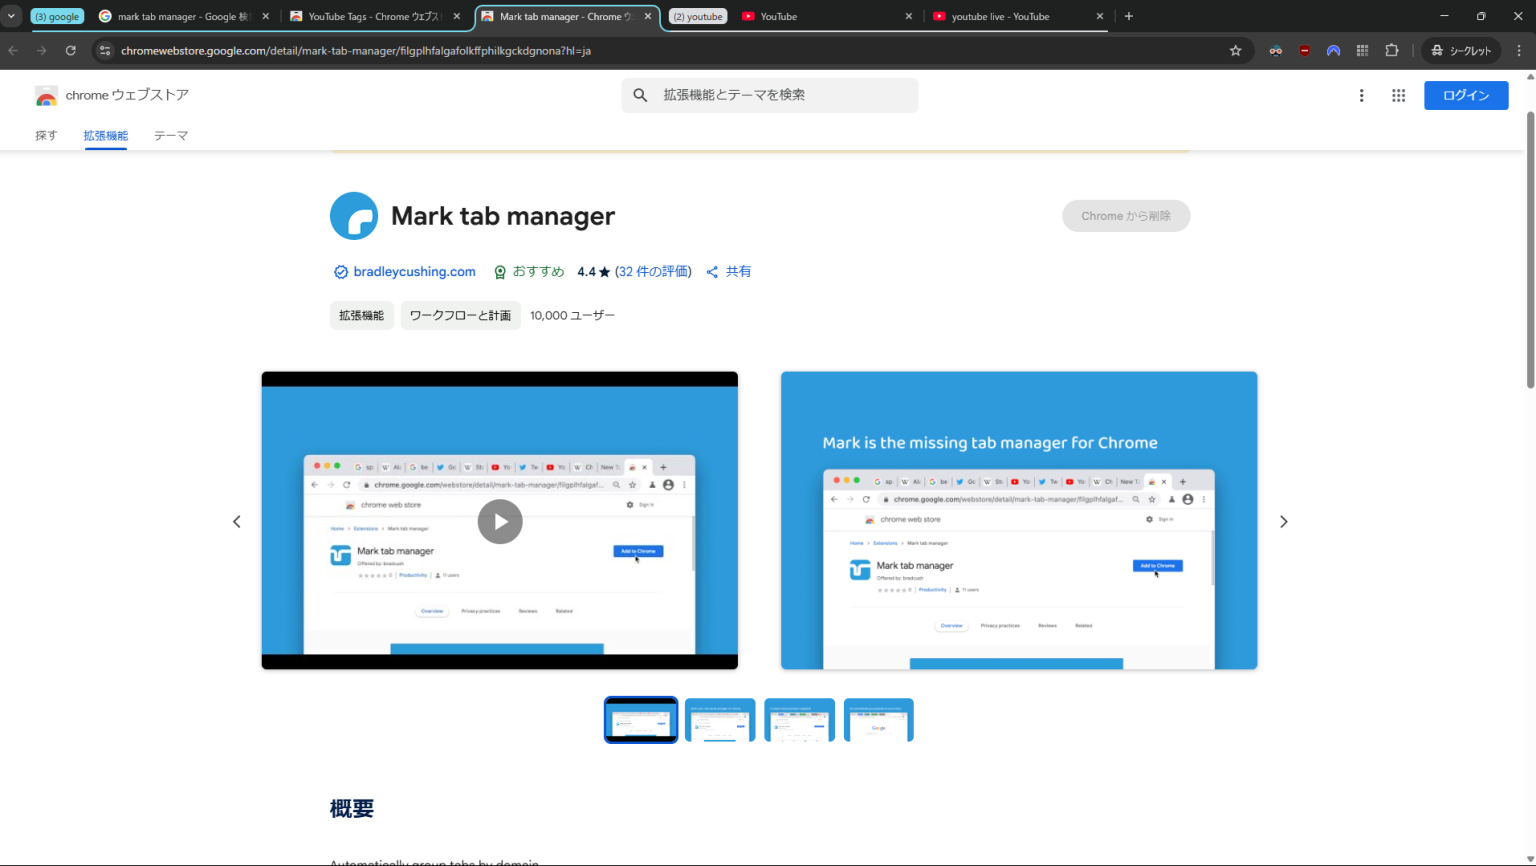Select the second screenshot thumbnail
The image size is (1536, 866).
(x=720, y=720)
